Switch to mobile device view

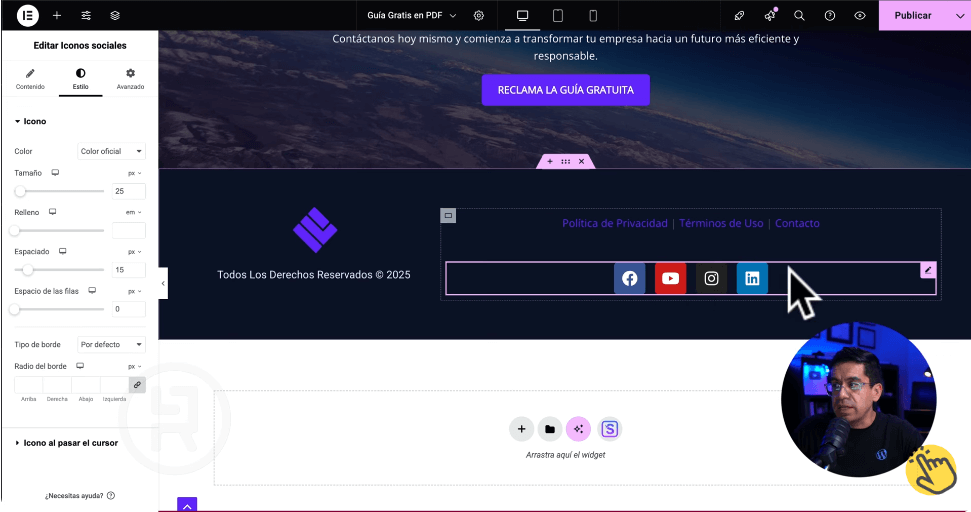pos(593,15)
